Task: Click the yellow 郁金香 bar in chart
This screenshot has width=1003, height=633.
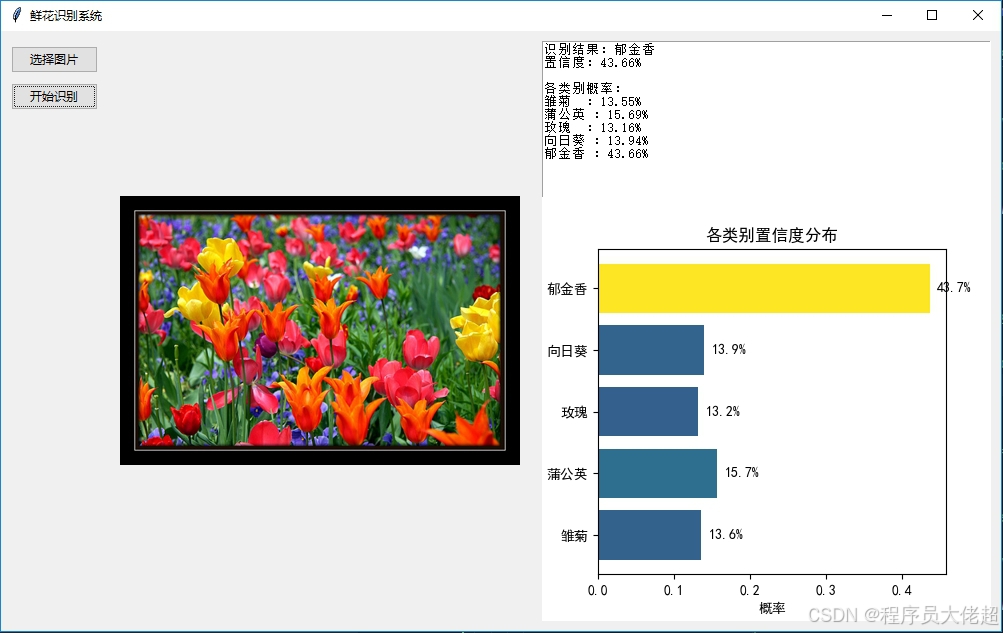Action: click(x=764, y=288)
